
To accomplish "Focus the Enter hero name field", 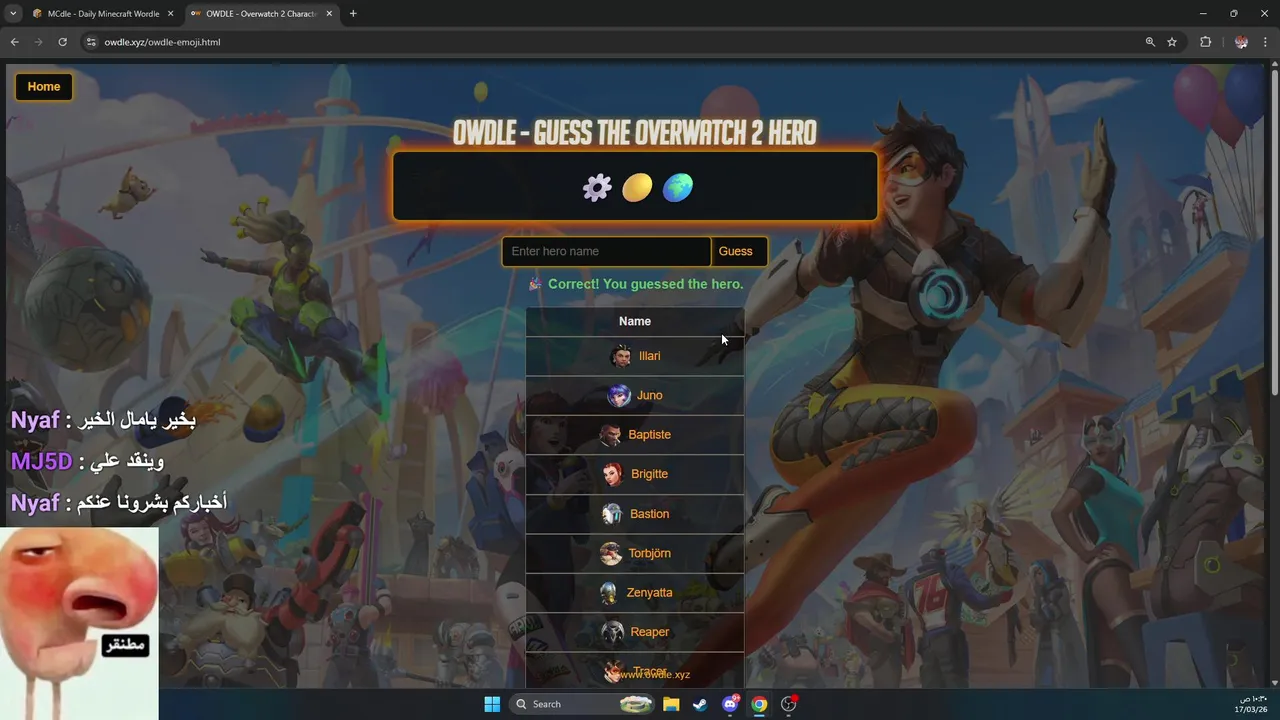I will [x=606, y=252].
